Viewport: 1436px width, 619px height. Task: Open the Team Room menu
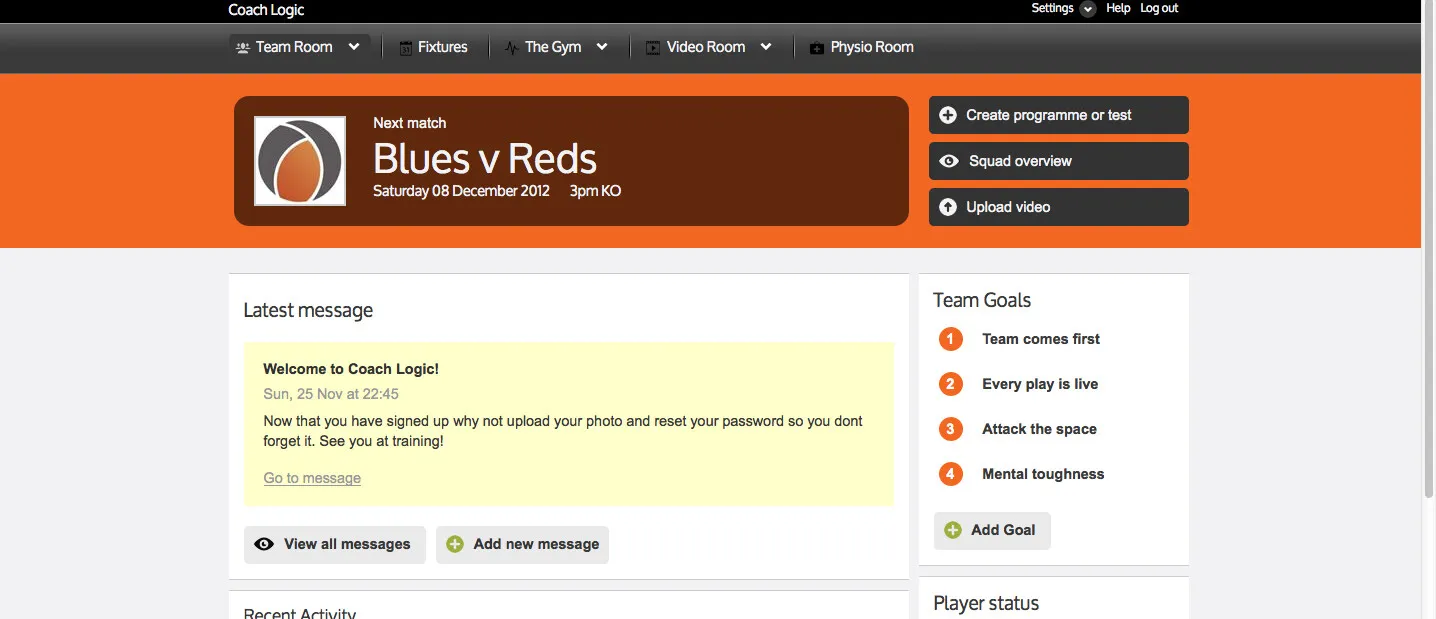(x=300, y=47)
